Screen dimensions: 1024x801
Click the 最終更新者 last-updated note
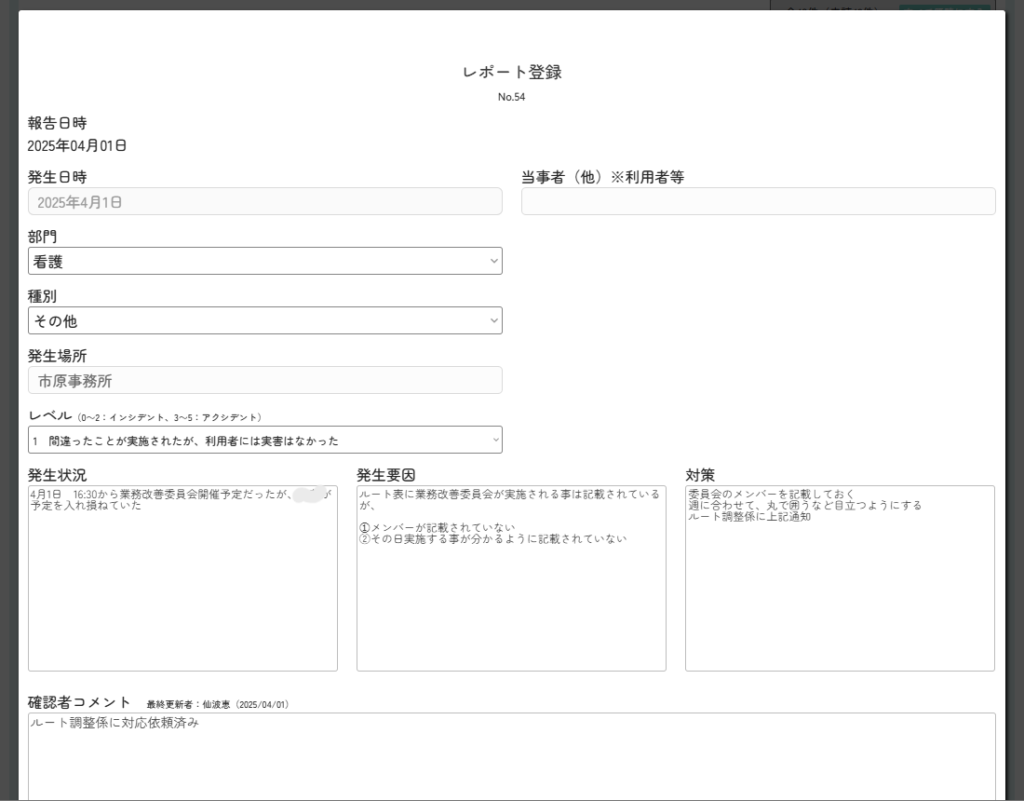tap(217, 704)
